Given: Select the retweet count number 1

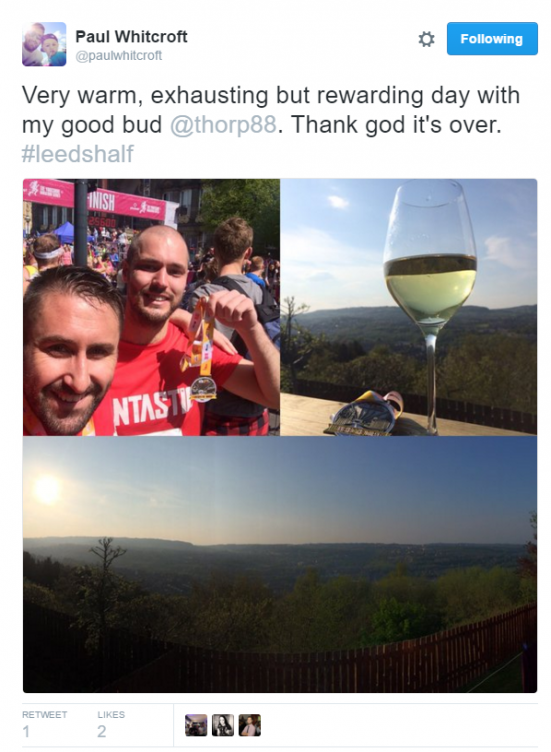Looking at the screenshot, I should tap(26, 731).
